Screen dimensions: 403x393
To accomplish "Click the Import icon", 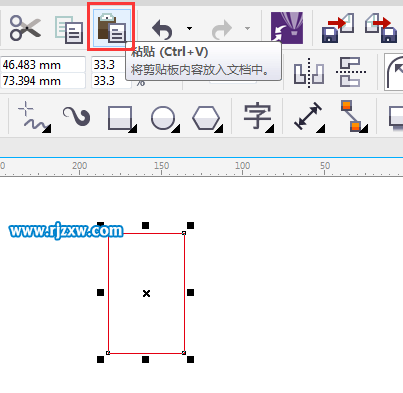I will pos(338,28).
